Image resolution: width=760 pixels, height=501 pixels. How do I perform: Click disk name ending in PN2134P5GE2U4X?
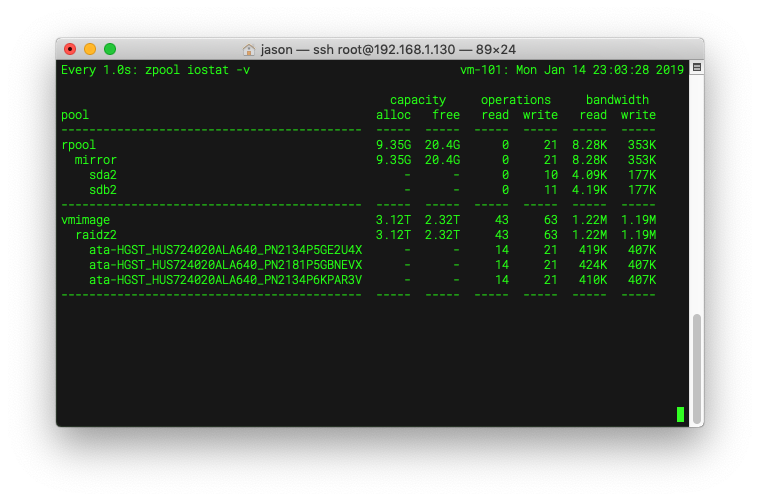(x=225, y=250)
